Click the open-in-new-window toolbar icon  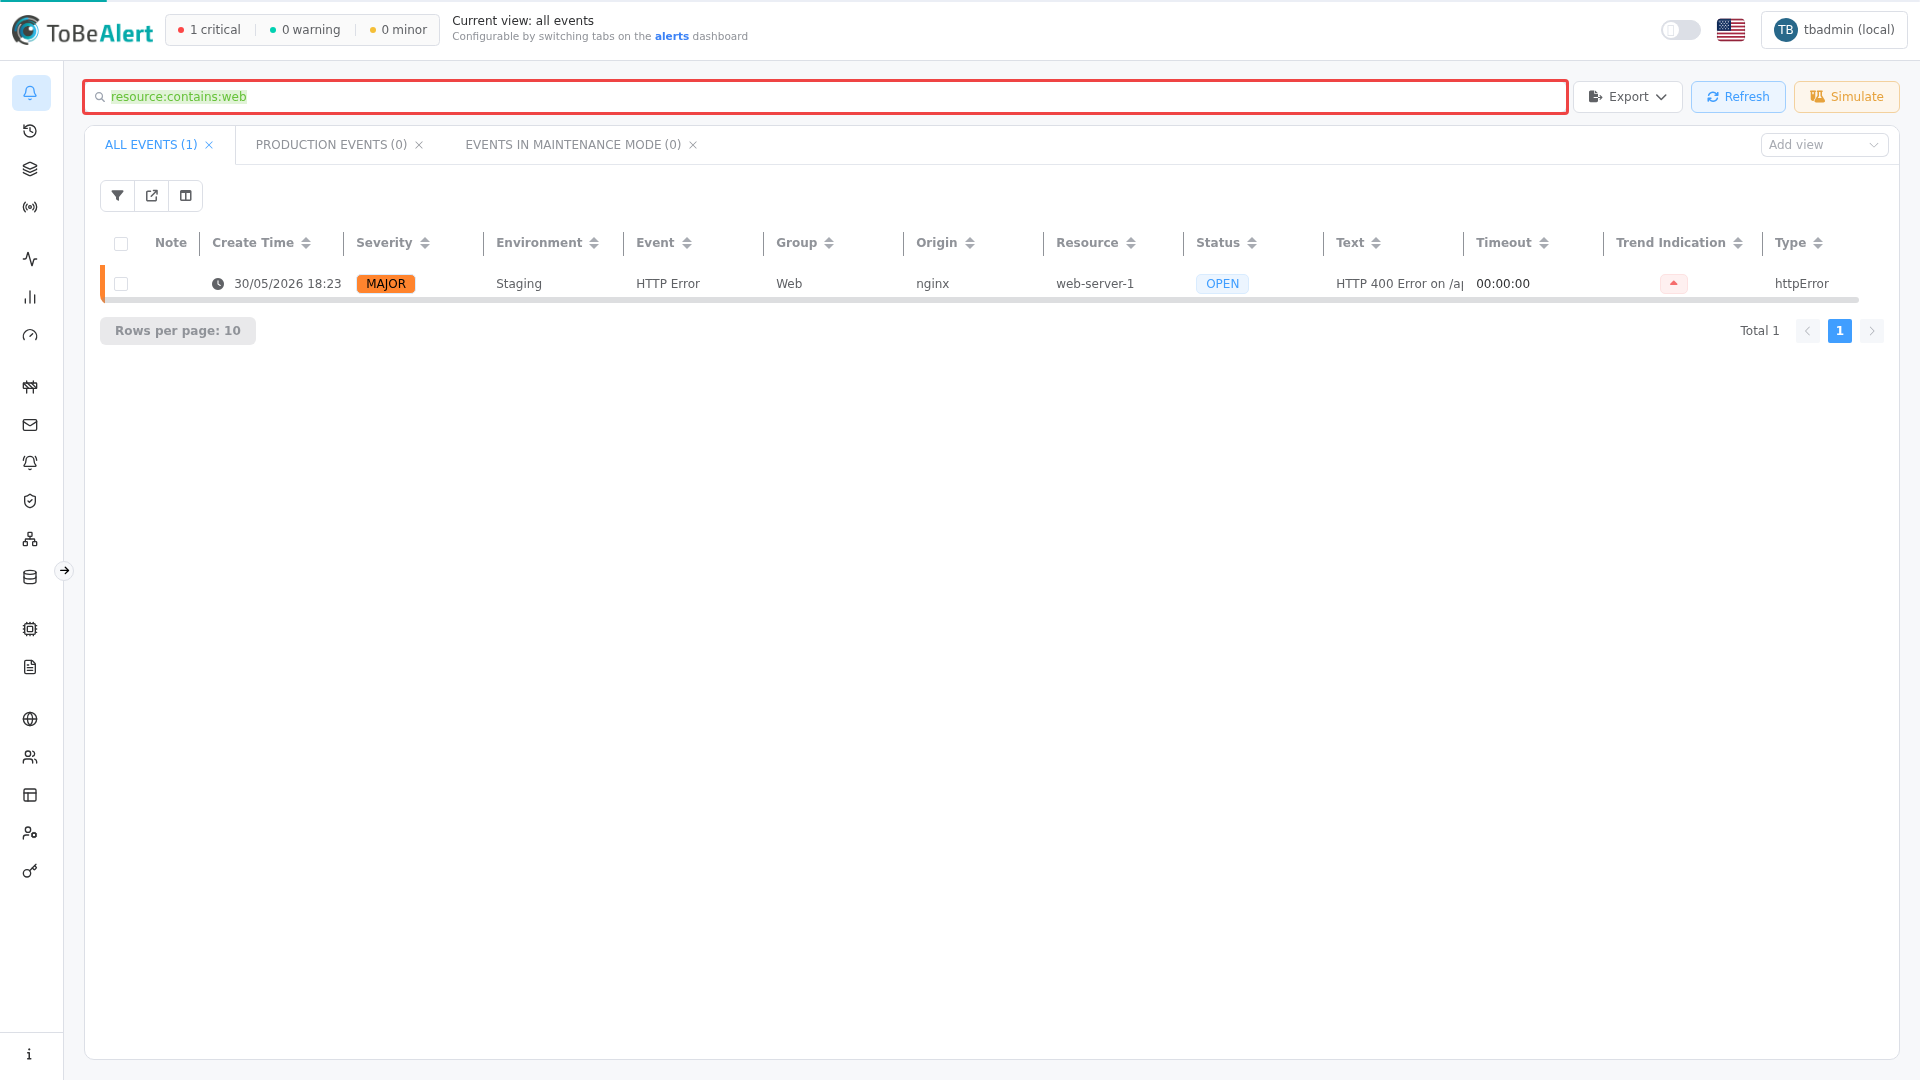[152, 196]
